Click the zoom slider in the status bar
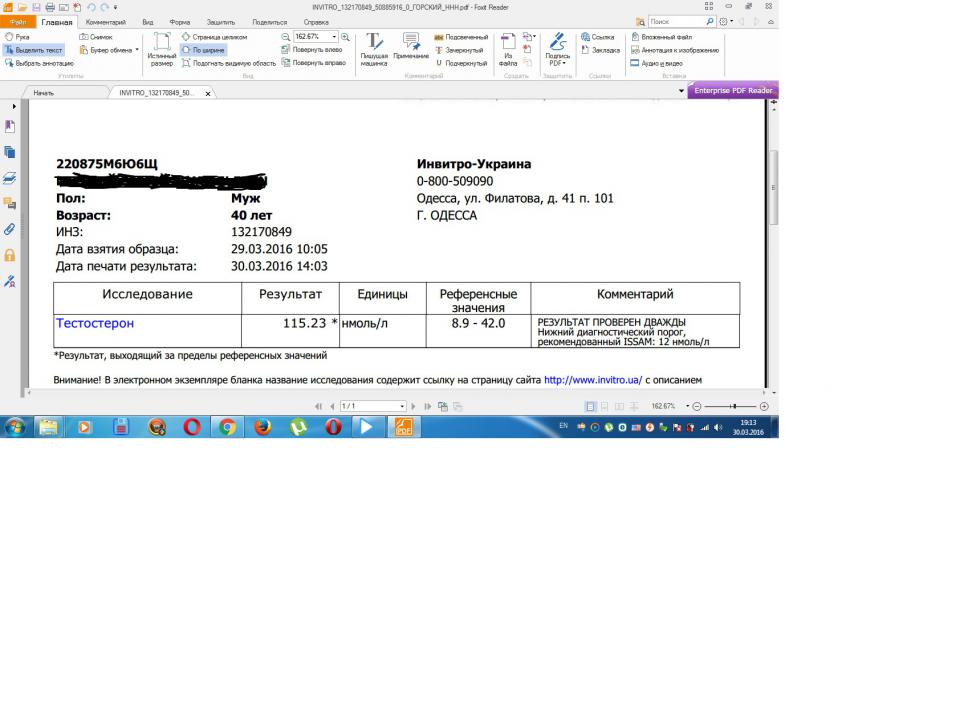Image resolution: width=960 pixels, height=712 pixels. point(735,406)
